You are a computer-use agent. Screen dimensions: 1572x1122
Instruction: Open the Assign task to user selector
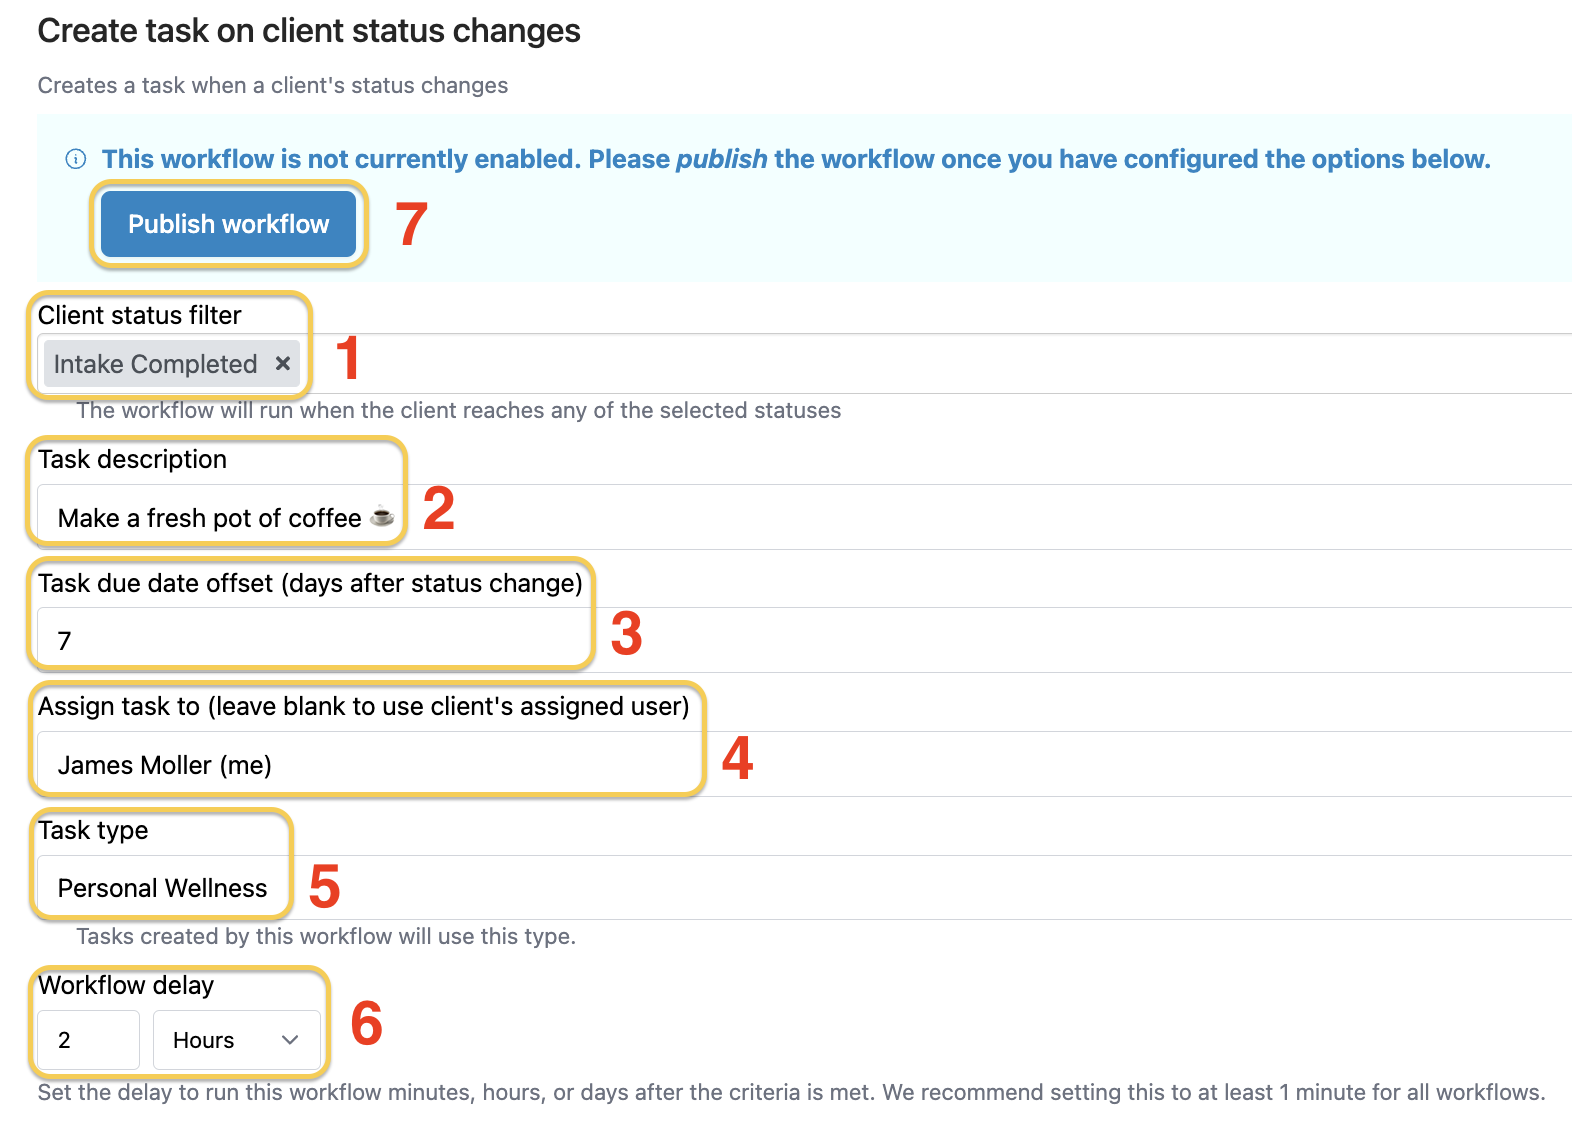coord(367,764)
